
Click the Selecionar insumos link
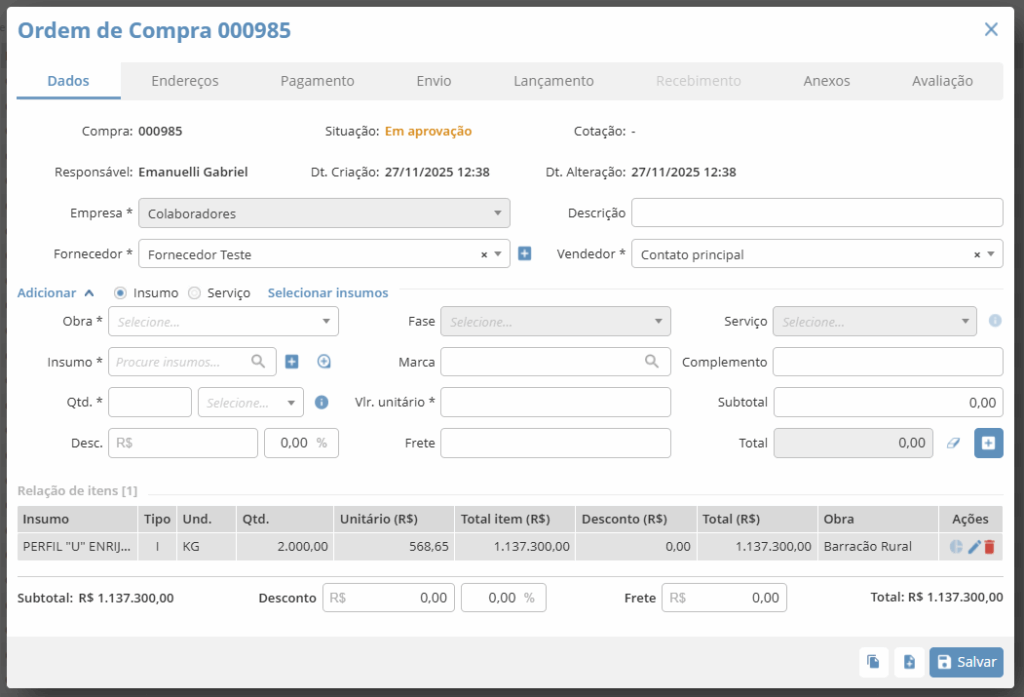coord(327,293)
